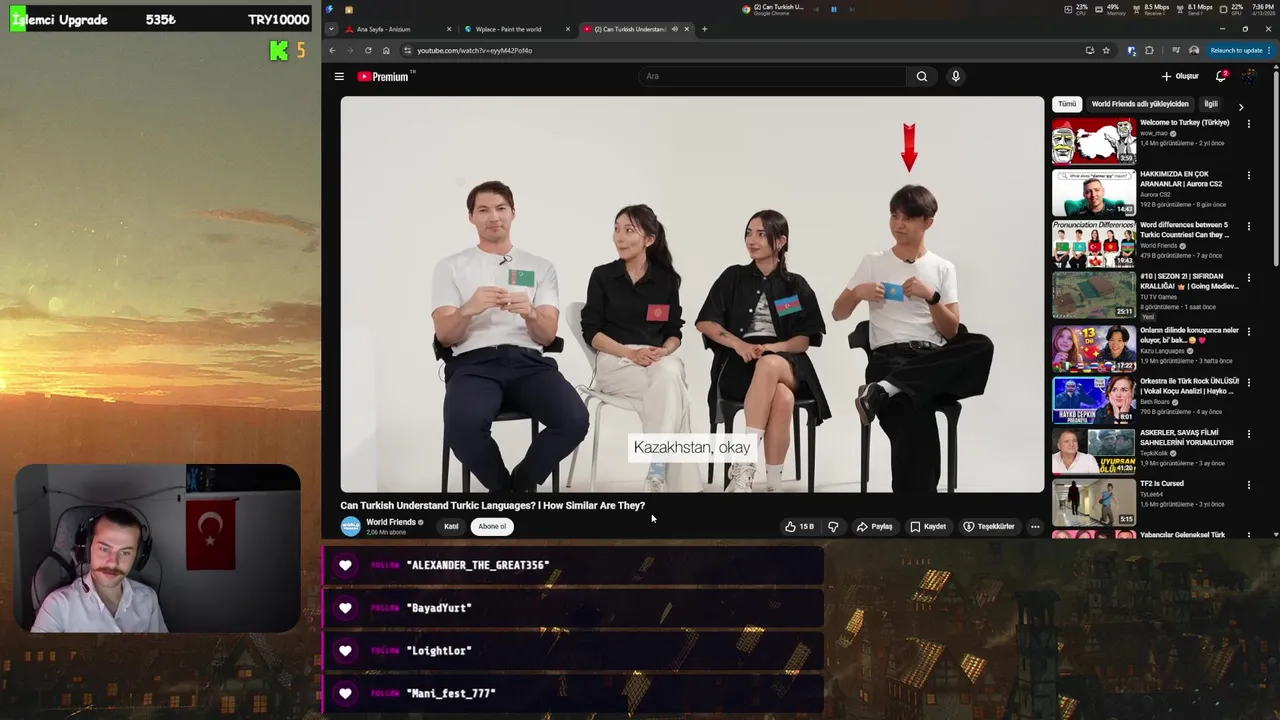The height and width of the screenshot is (720, 1280).
Task: Bookmark this page with star icon
Action: pos(1106,50)
